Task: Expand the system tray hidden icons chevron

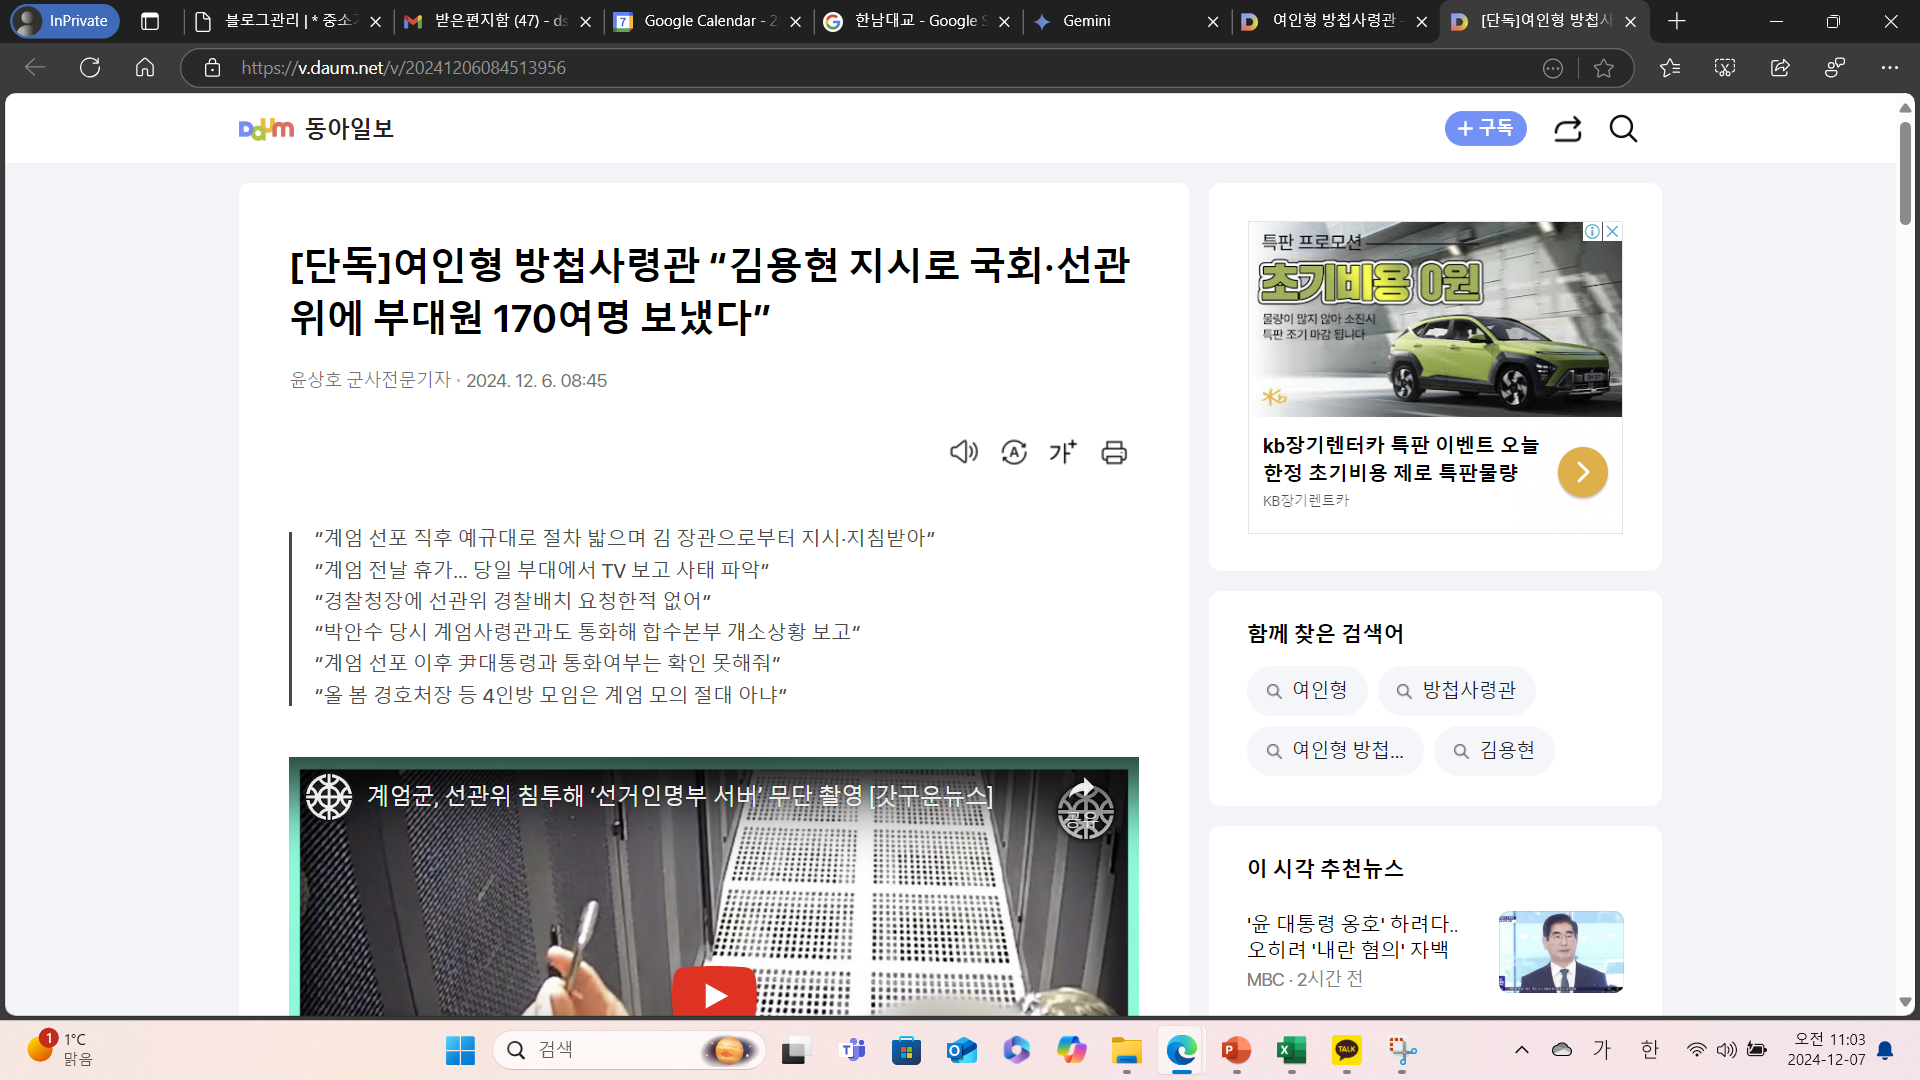Action: point(1522,1050)
